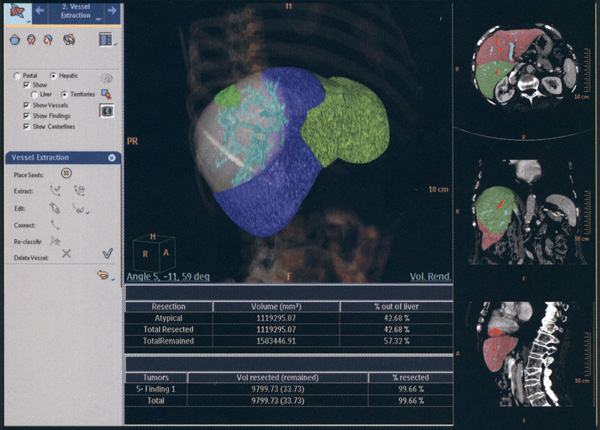Click the axial CT slice thumbnail
Screen dimensions: 600x430
point(525,67)
